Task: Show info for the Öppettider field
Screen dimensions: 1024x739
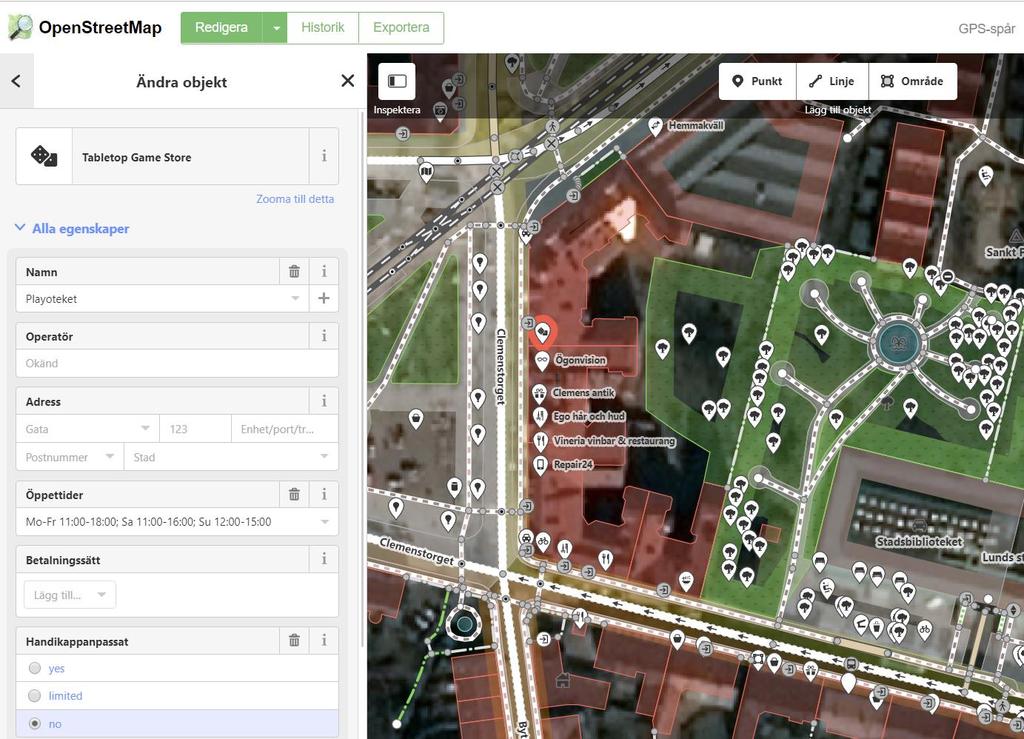Action: click(x=324, y=494)
